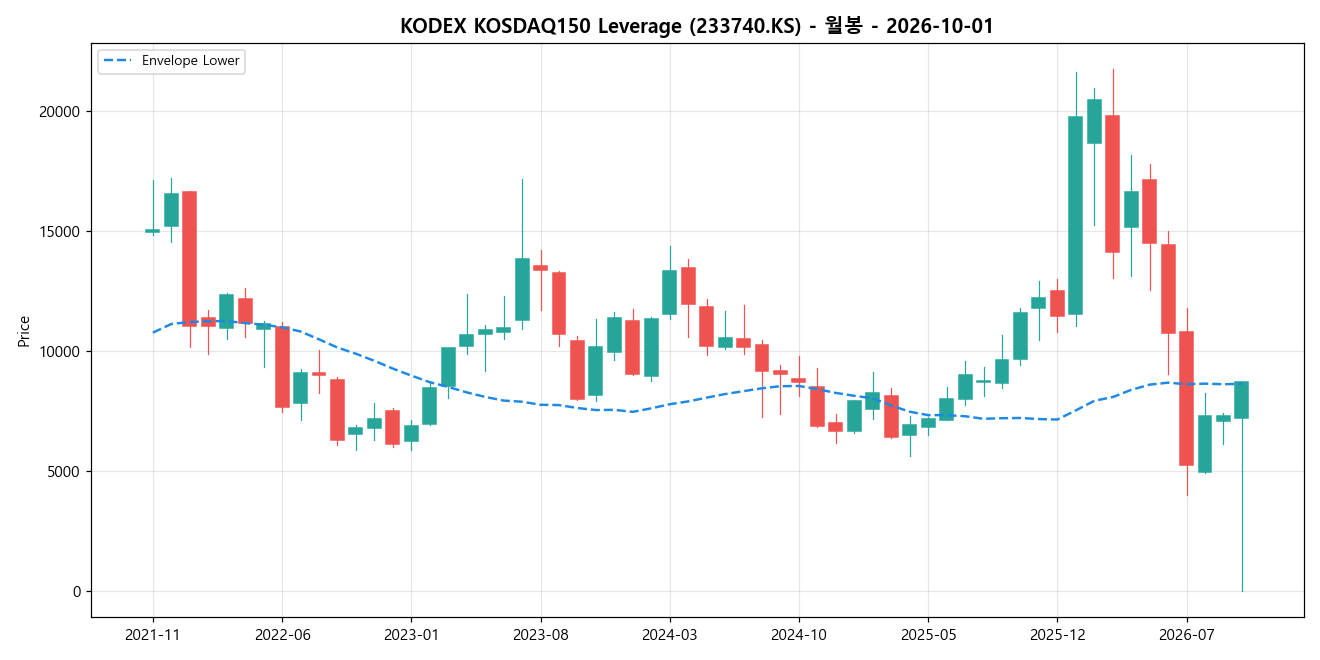Click the 2023-08 x-axis label
Viewport: 1320px width, 660px height.
(x=541, y=634)
